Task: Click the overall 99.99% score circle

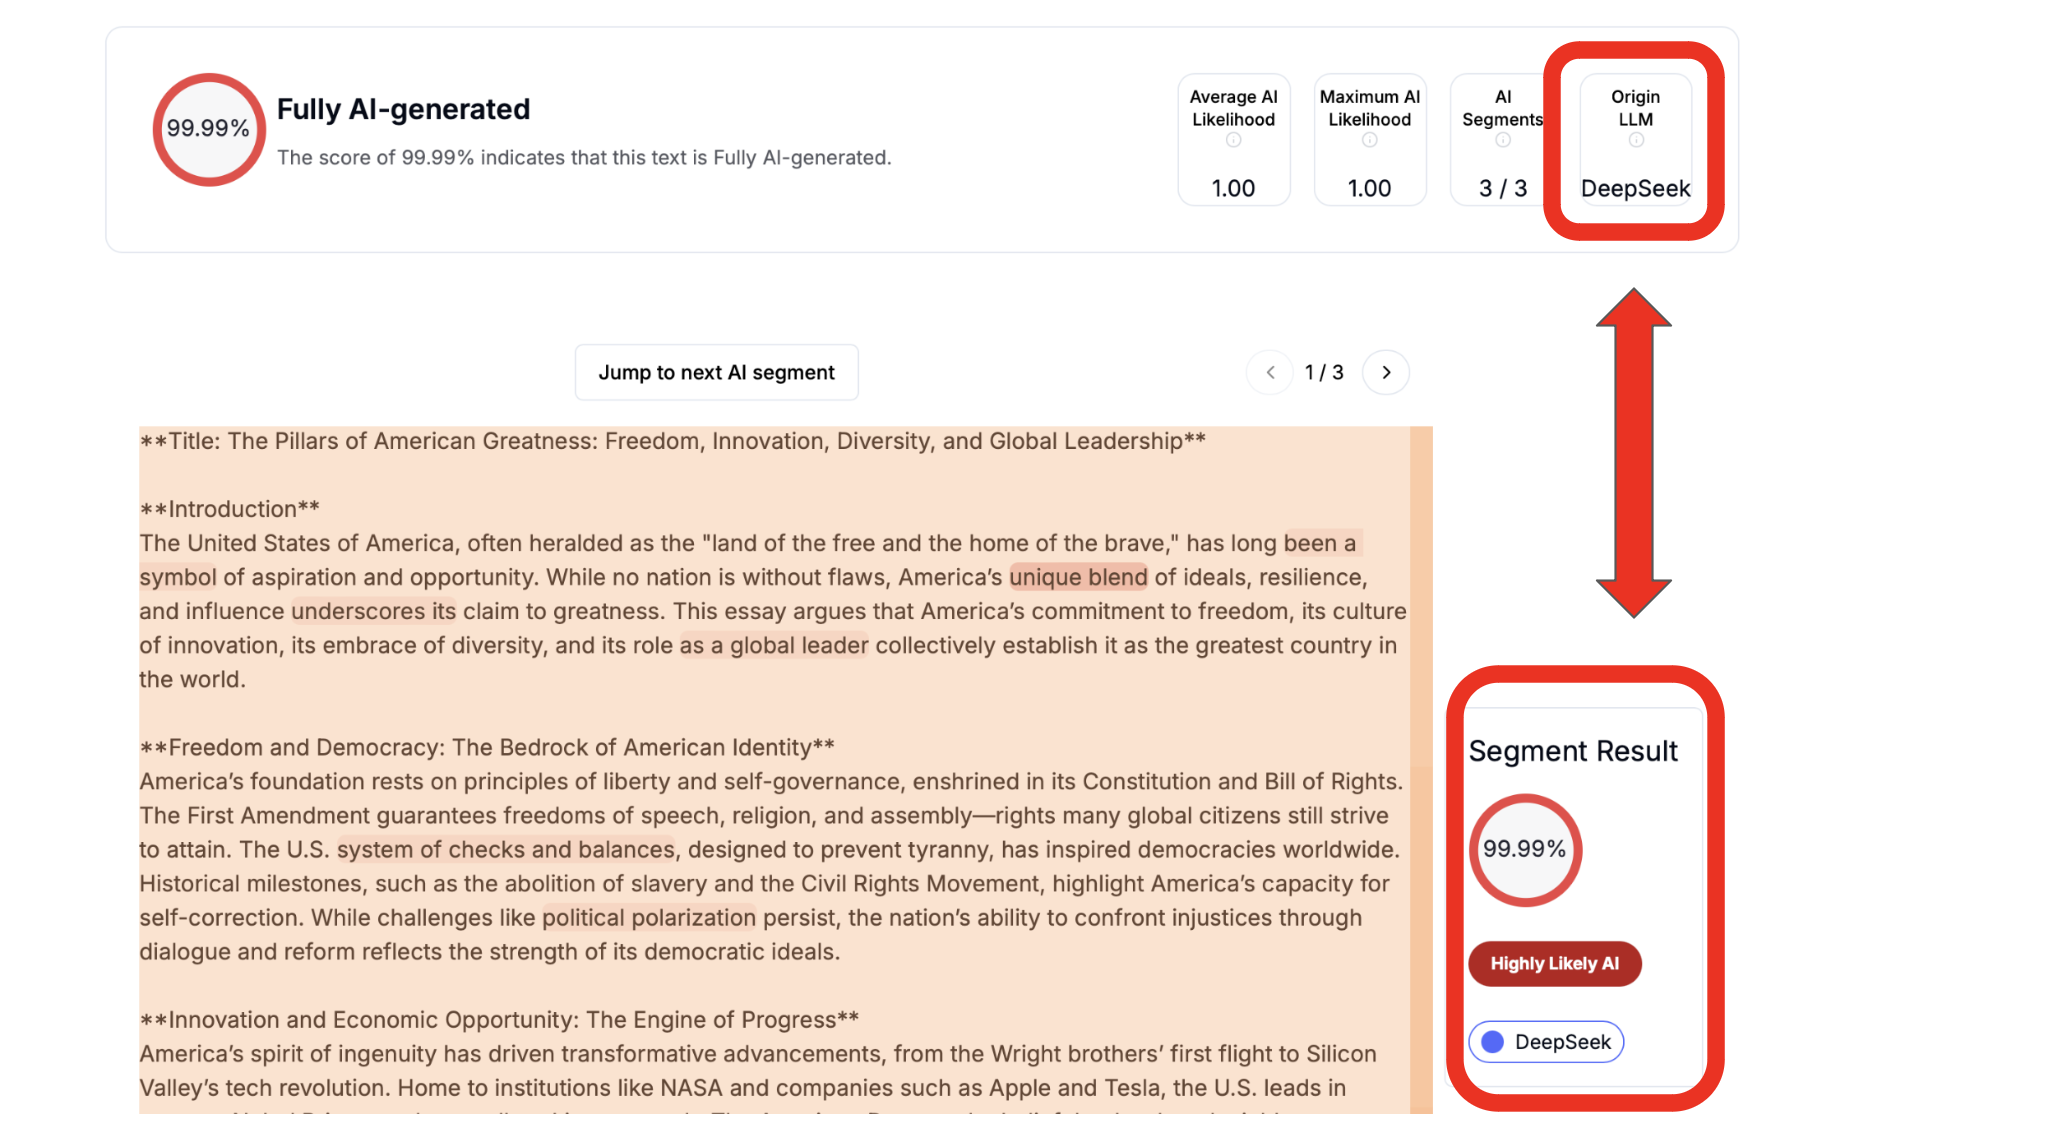Action: tap(208, 129)
